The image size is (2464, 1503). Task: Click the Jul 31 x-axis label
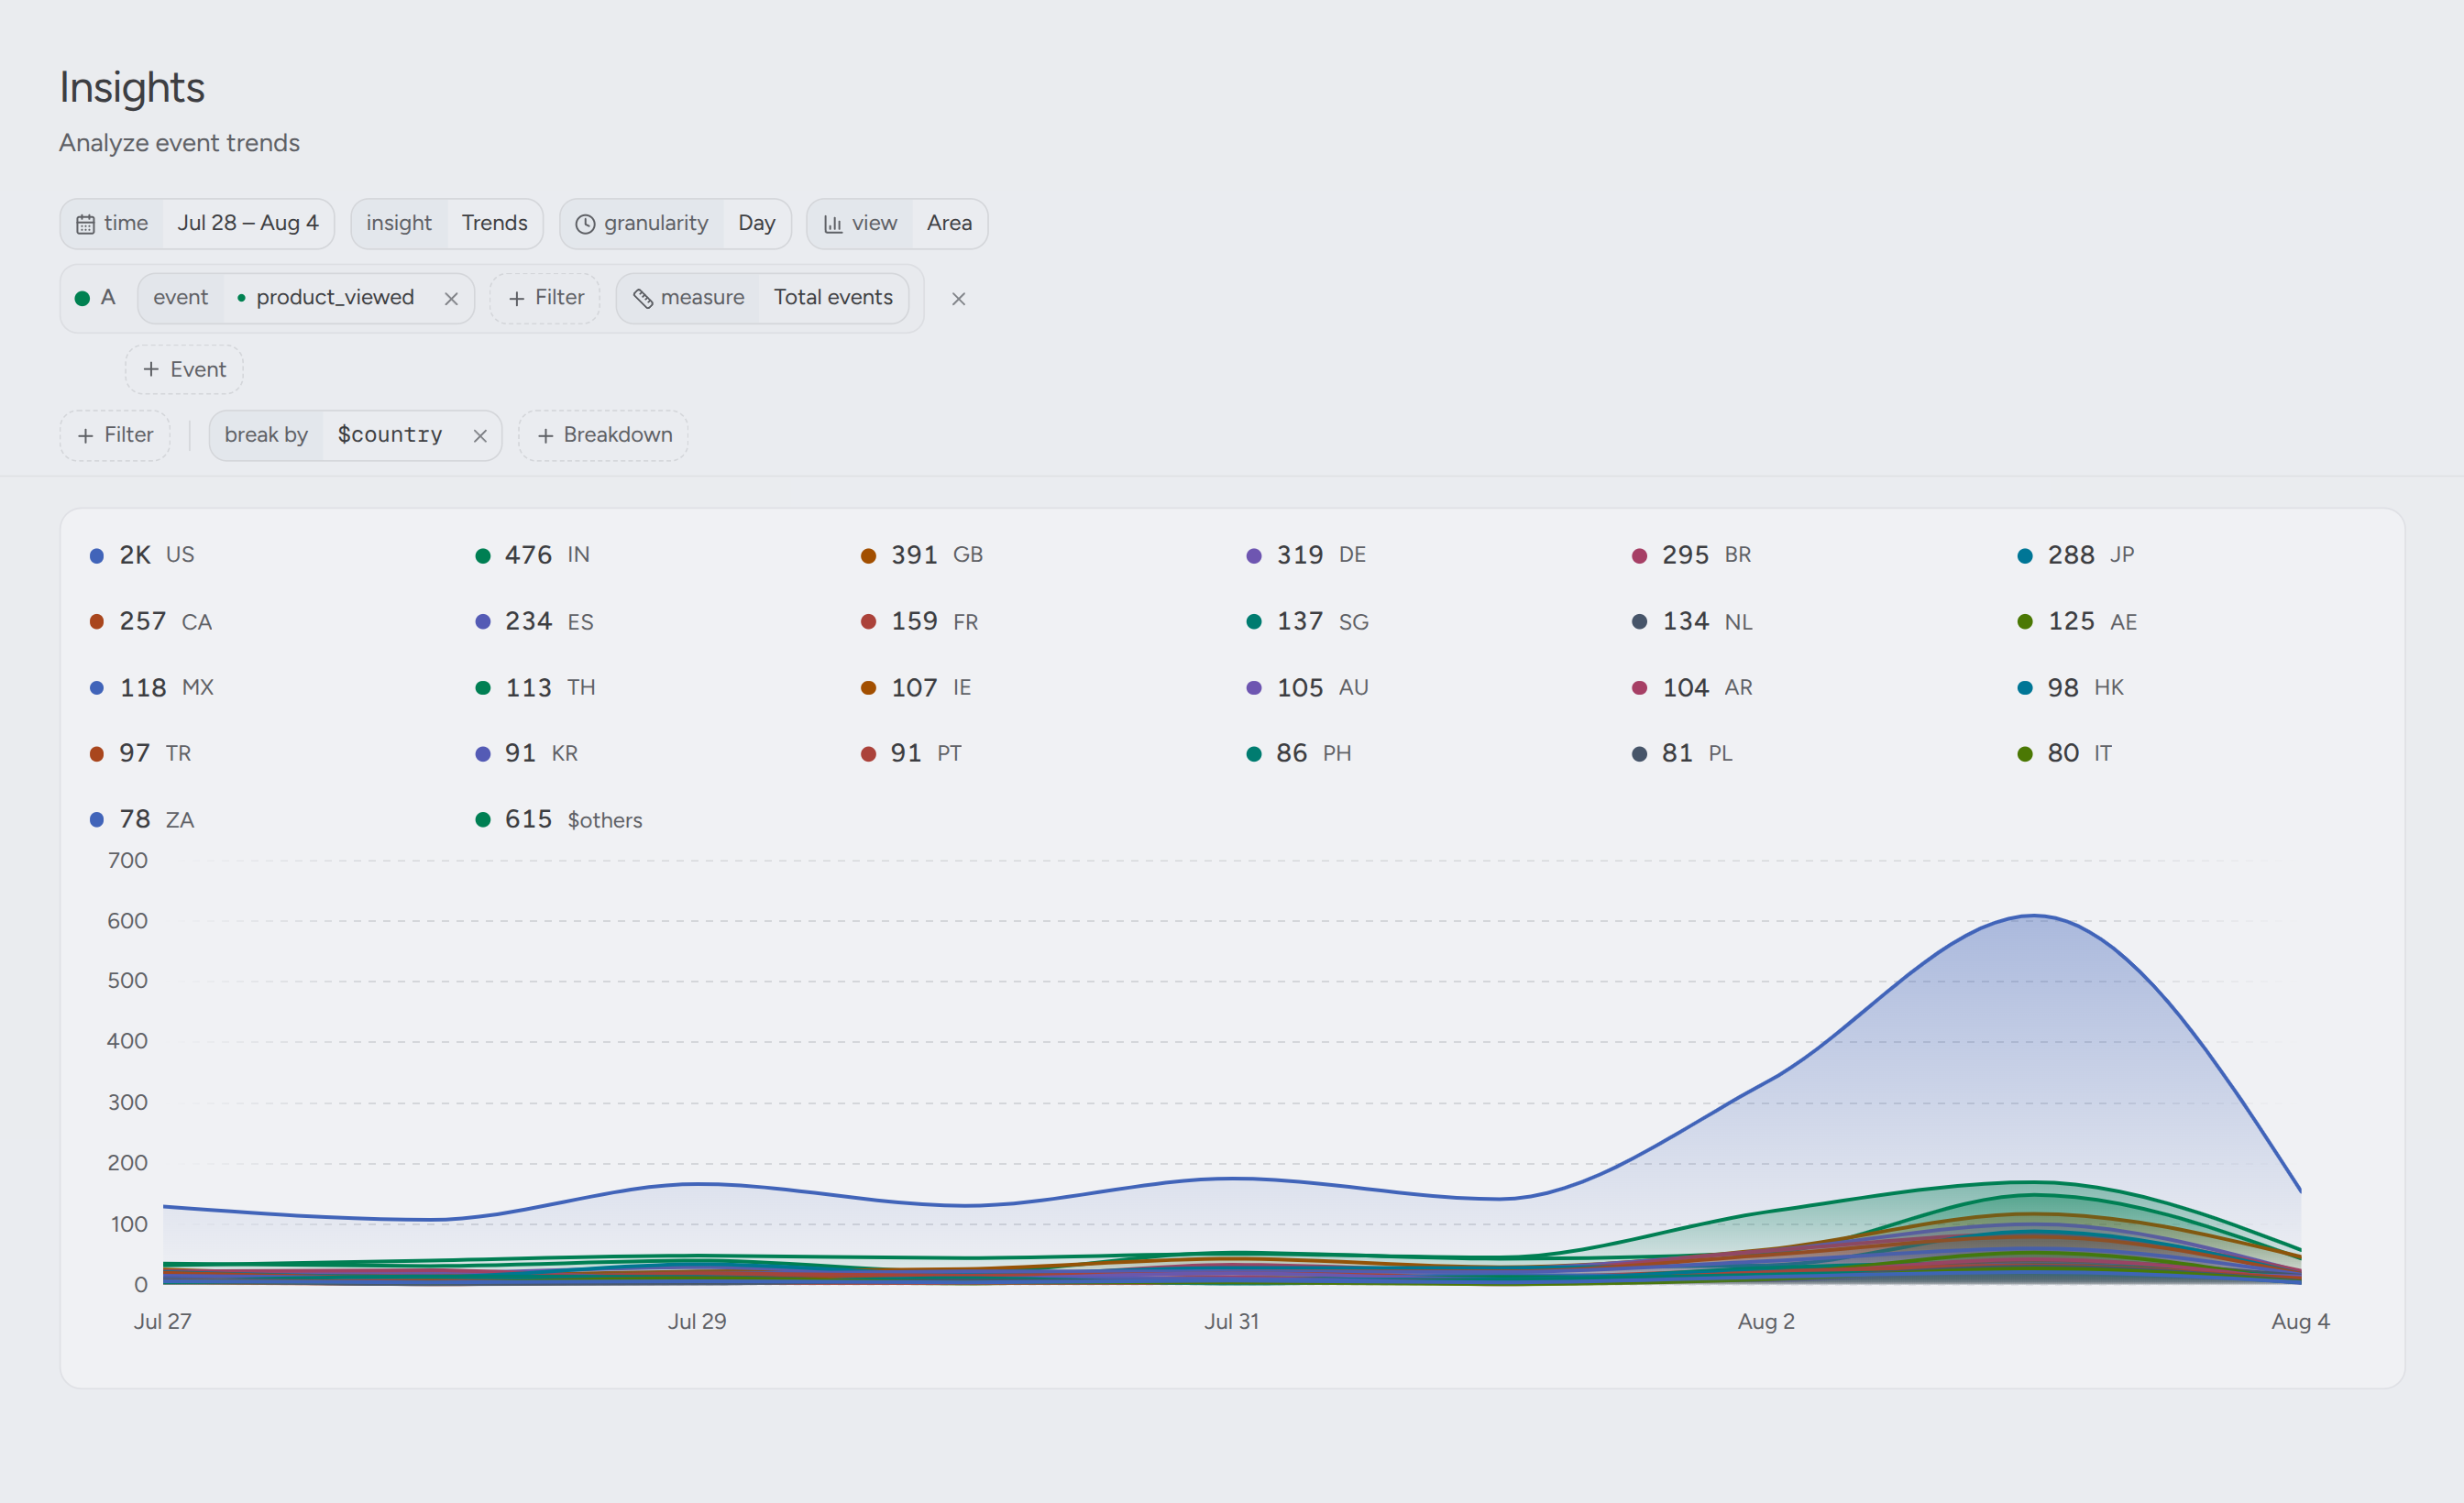point(1231,1322)
